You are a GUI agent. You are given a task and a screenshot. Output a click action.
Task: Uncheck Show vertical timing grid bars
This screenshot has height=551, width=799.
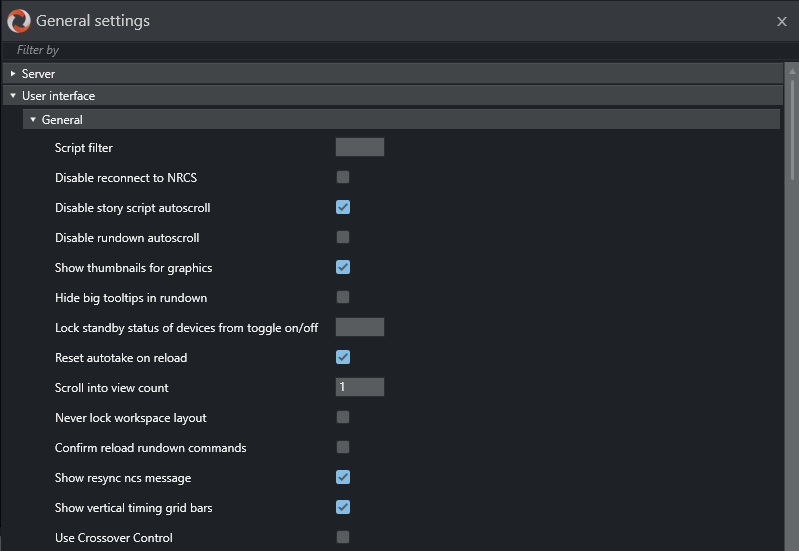click(343, 507)
